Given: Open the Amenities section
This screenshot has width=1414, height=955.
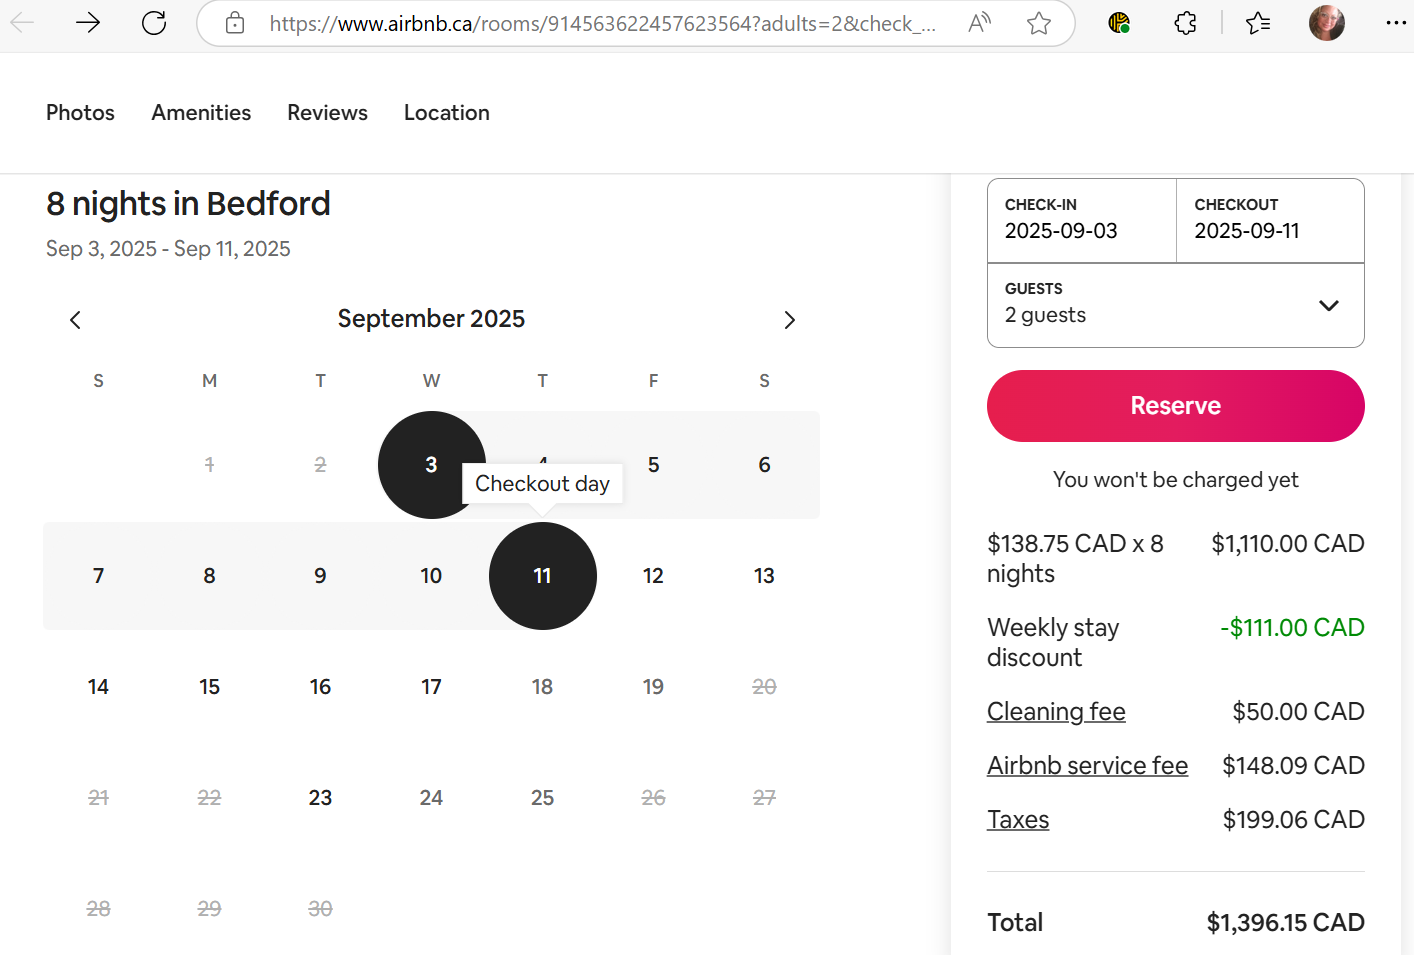Looking at the screenshot, I should tap(201, 113).
